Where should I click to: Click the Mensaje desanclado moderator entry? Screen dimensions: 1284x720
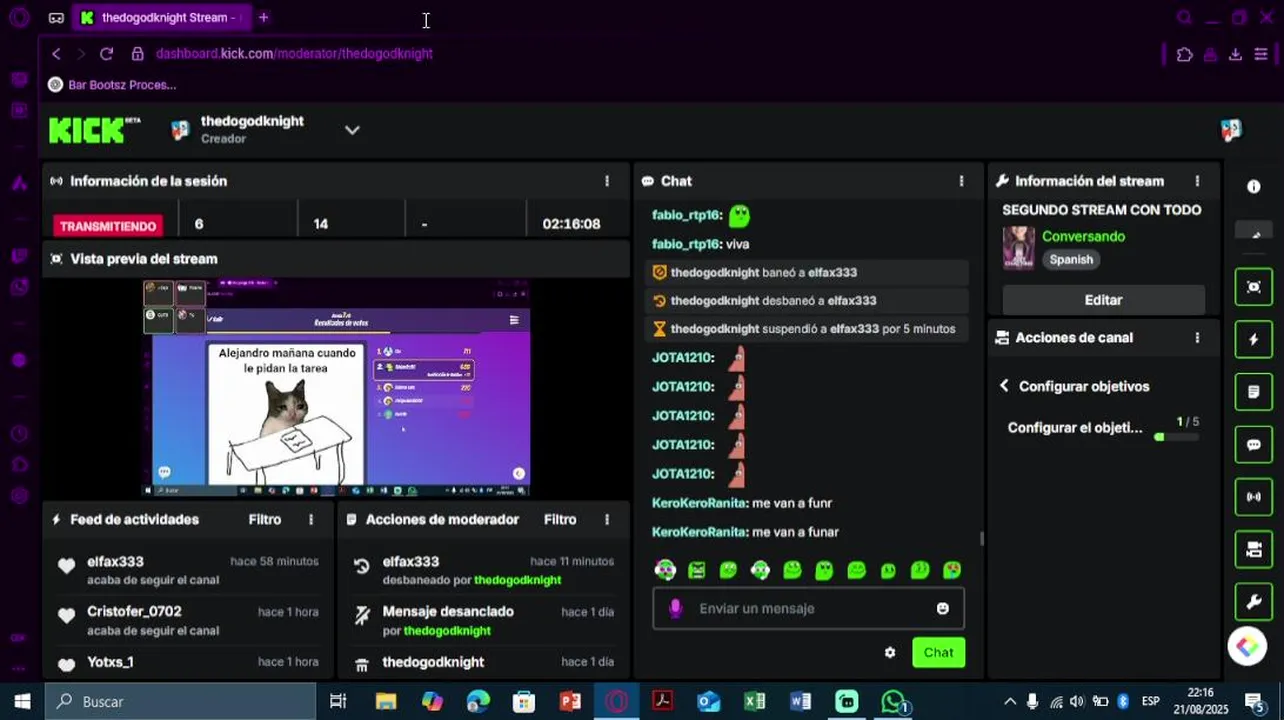448,611
